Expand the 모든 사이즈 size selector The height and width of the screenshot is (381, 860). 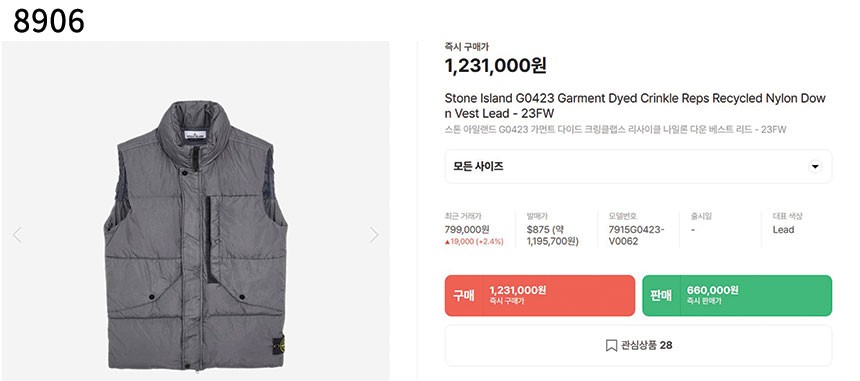click(638, 167)
